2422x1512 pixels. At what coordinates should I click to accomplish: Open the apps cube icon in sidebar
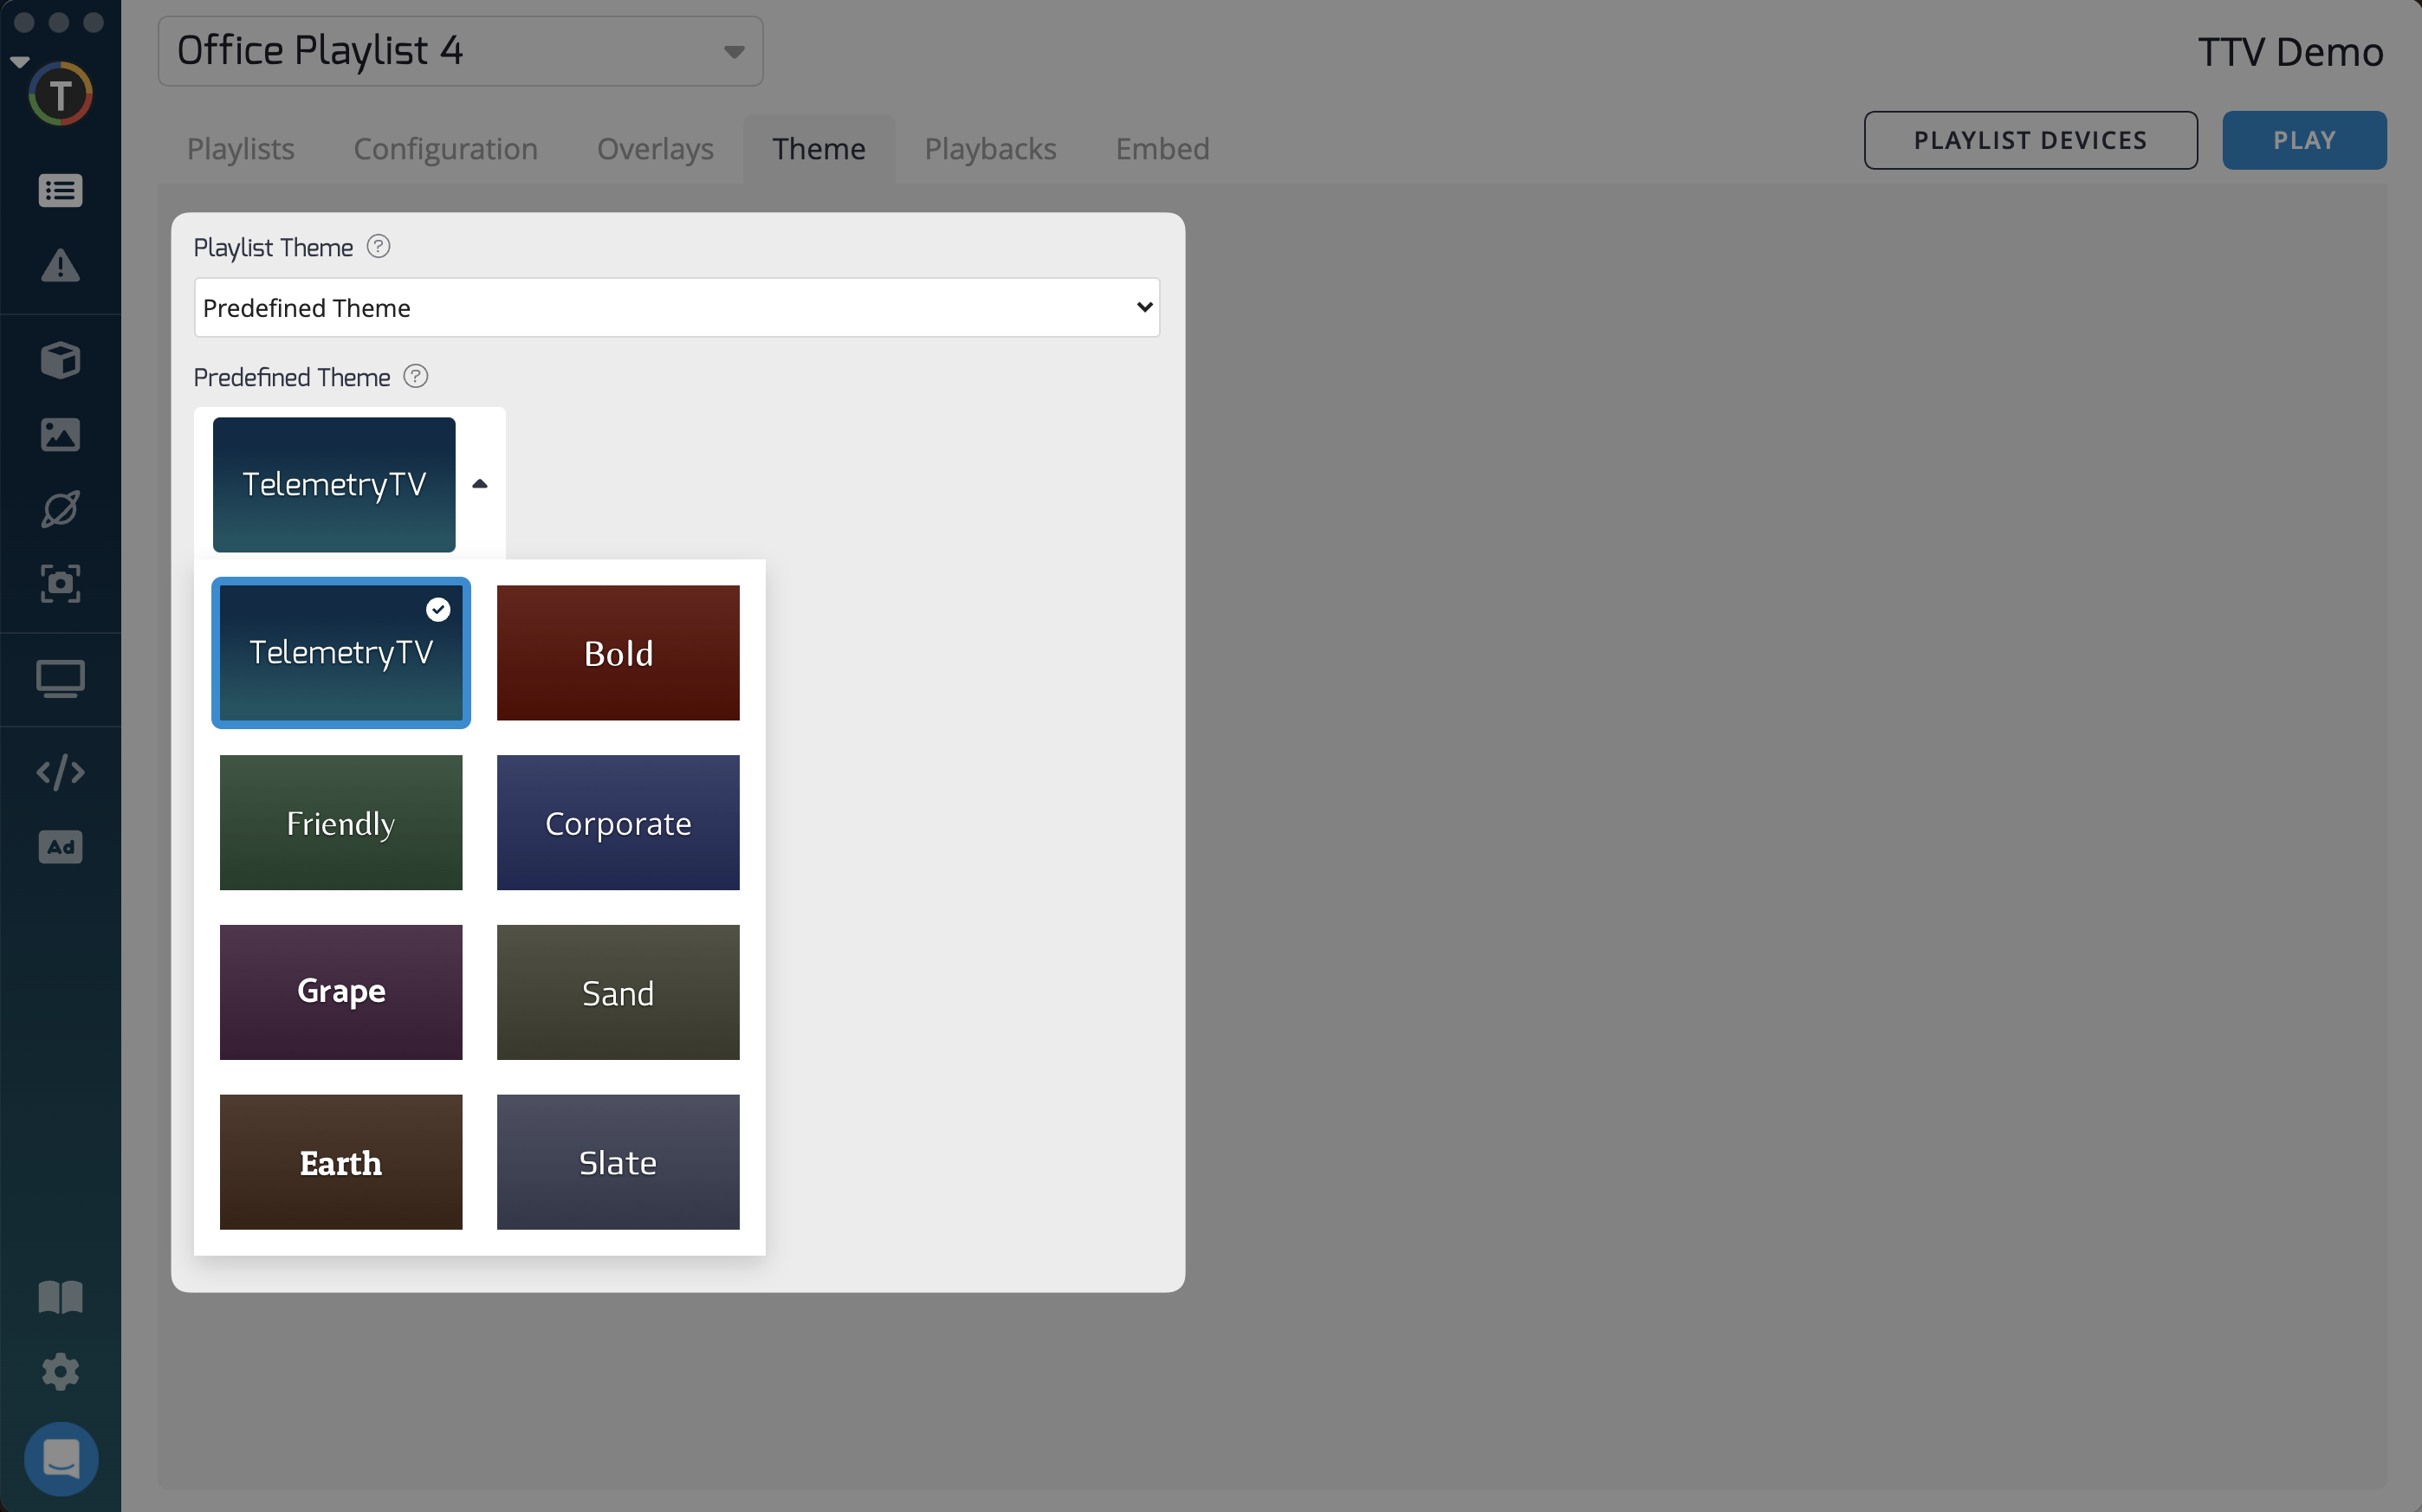(60, 360)
